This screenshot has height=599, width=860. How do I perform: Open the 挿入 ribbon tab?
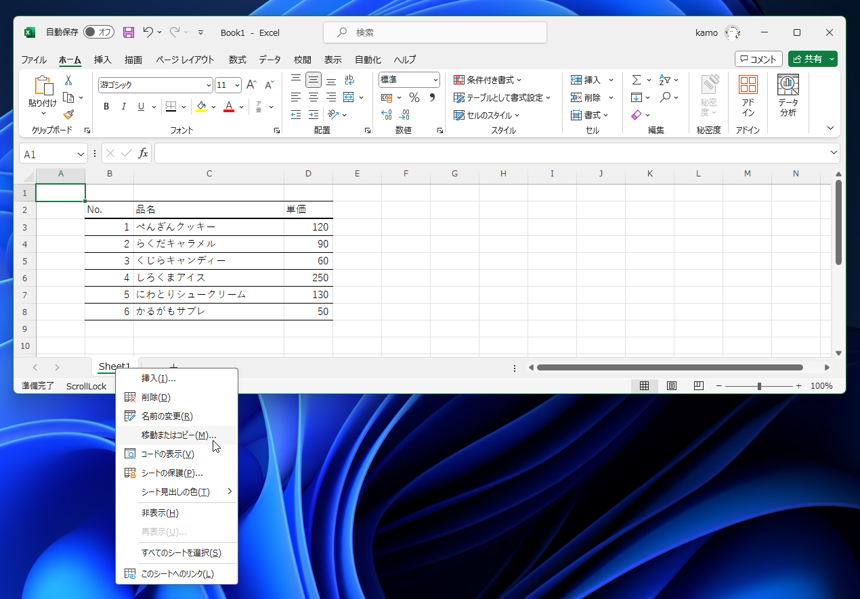pos(103,59)
